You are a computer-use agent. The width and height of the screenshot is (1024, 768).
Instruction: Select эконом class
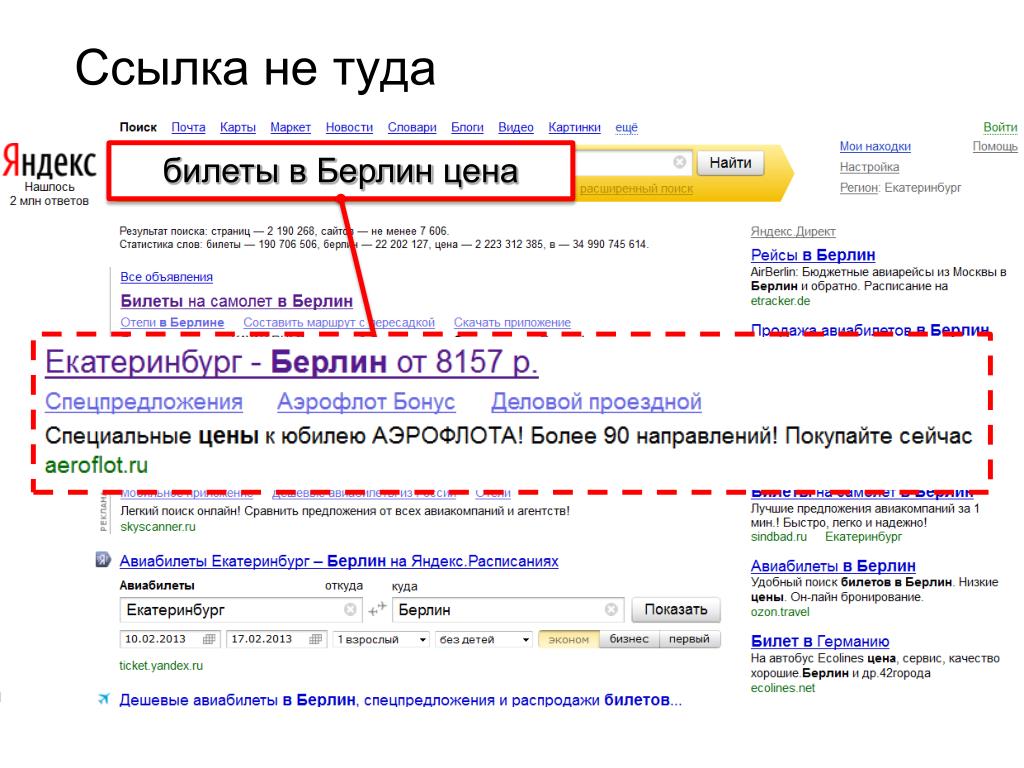(x=568, y=639)
